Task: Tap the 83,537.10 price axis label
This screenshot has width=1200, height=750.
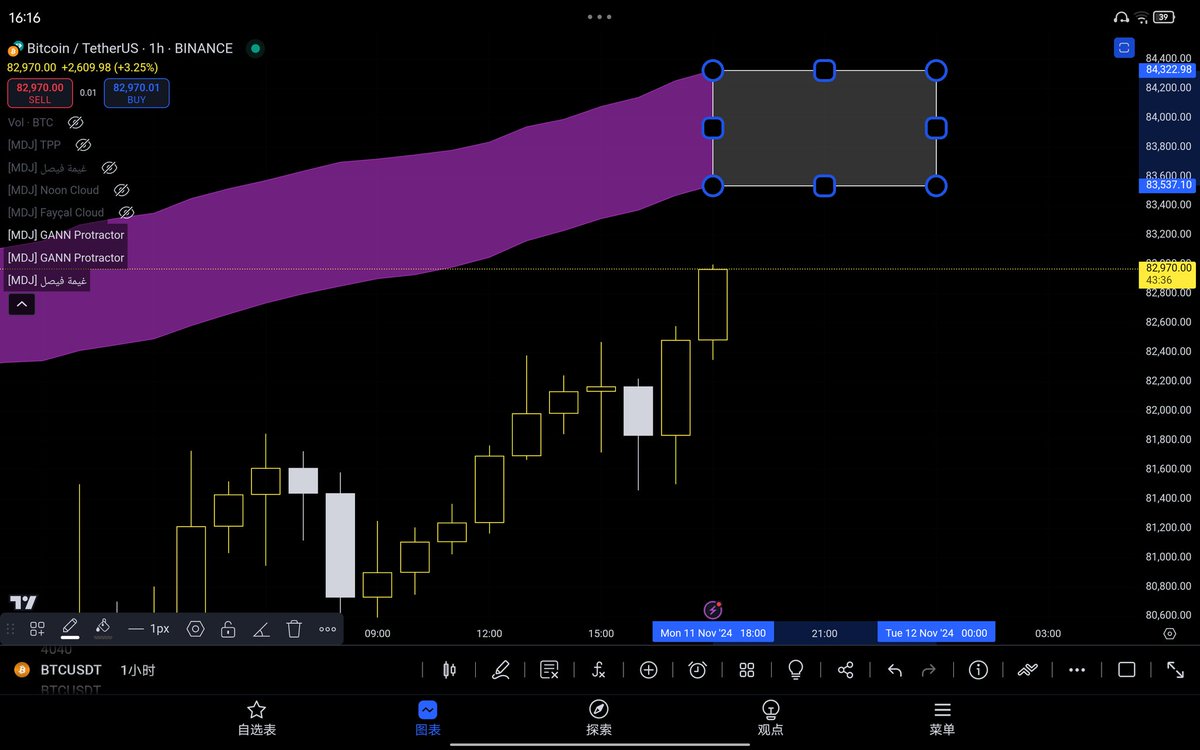Action: tap(1167, 185)
